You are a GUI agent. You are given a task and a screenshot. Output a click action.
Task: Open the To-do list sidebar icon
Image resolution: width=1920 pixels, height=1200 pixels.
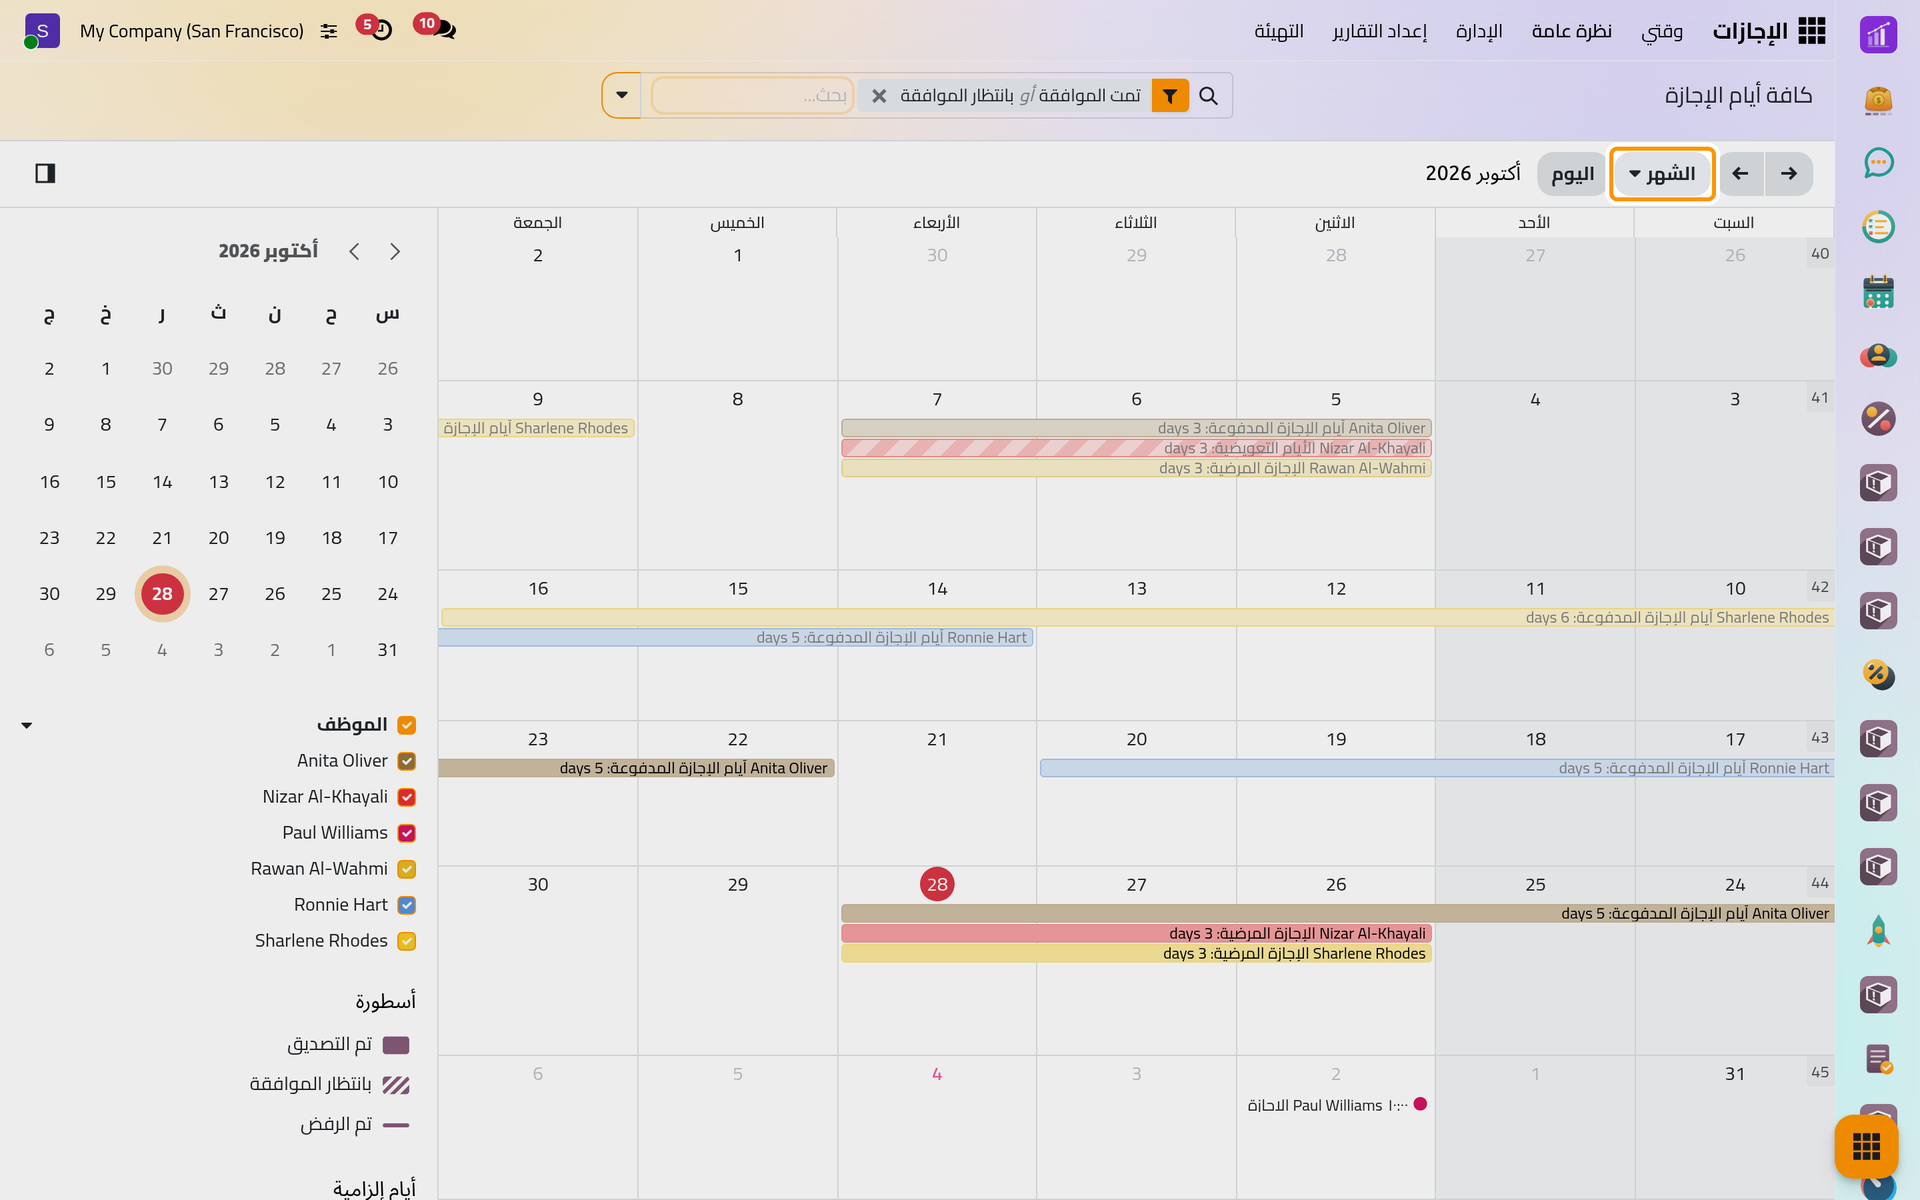(x=1878, y=227)
